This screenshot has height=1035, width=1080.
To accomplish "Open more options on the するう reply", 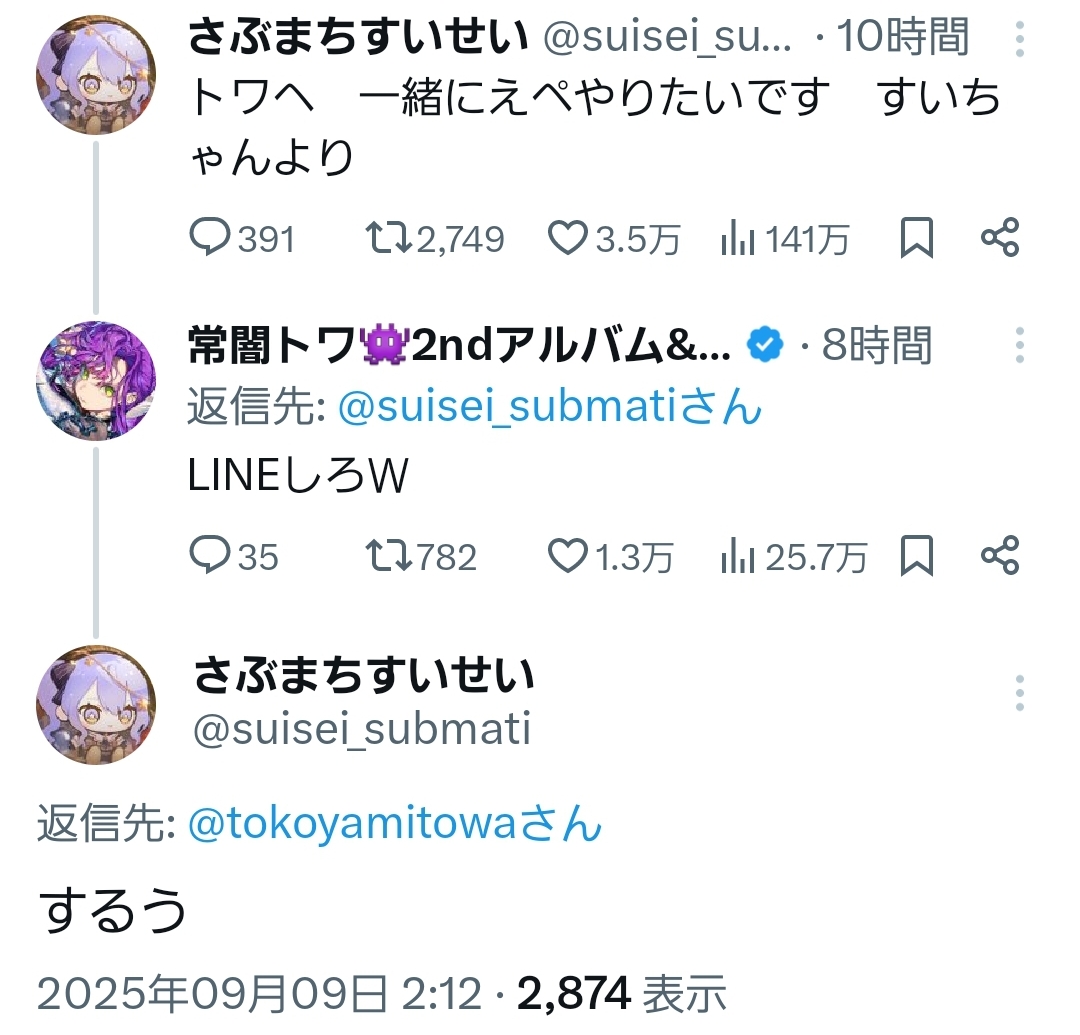I will 1019,693.
